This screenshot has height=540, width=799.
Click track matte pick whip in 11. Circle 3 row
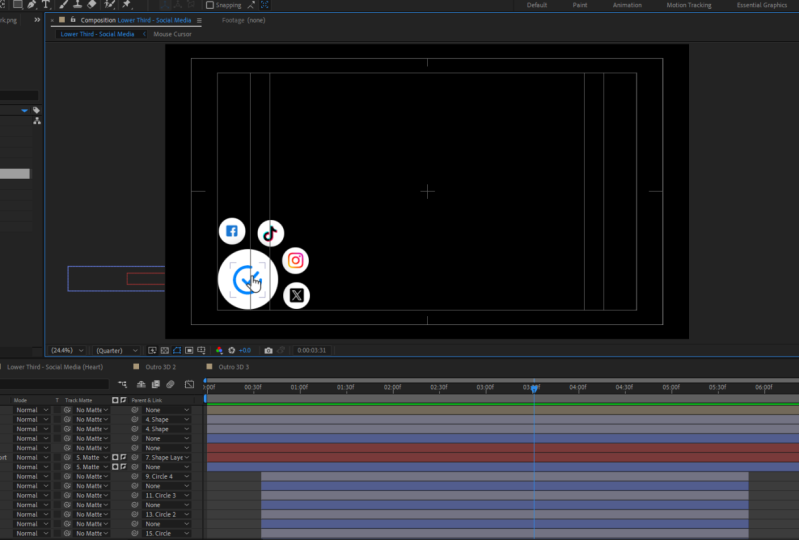(x=67, y=495)
